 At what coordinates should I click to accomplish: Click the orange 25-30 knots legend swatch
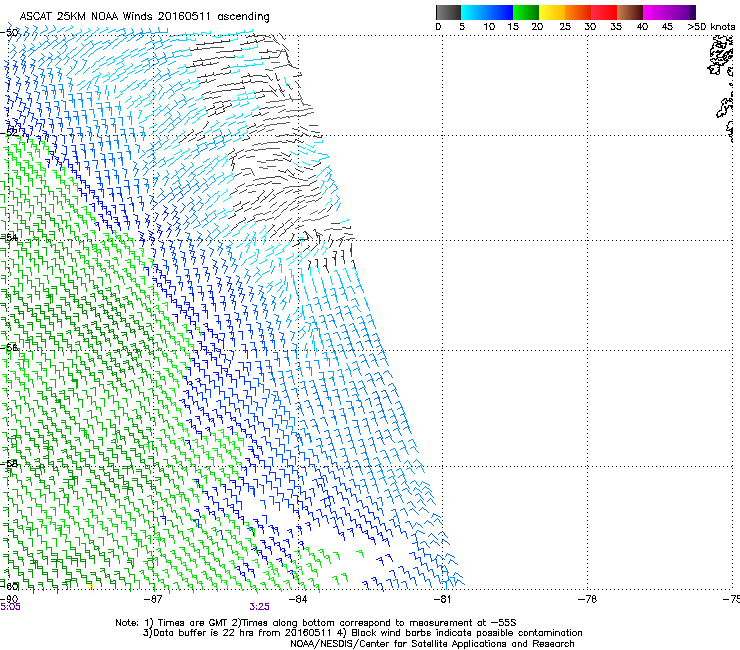(578, 12)
